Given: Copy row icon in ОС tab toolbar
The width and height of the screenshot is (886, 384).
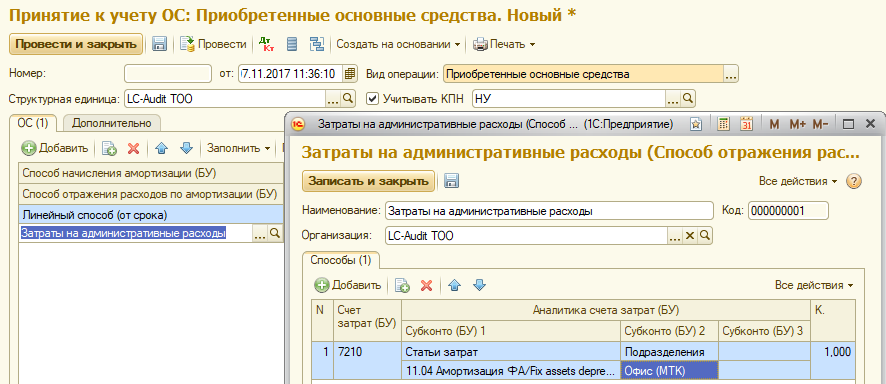Looking at the screenshot, I should pyautogui.click(x=109, y=149).
